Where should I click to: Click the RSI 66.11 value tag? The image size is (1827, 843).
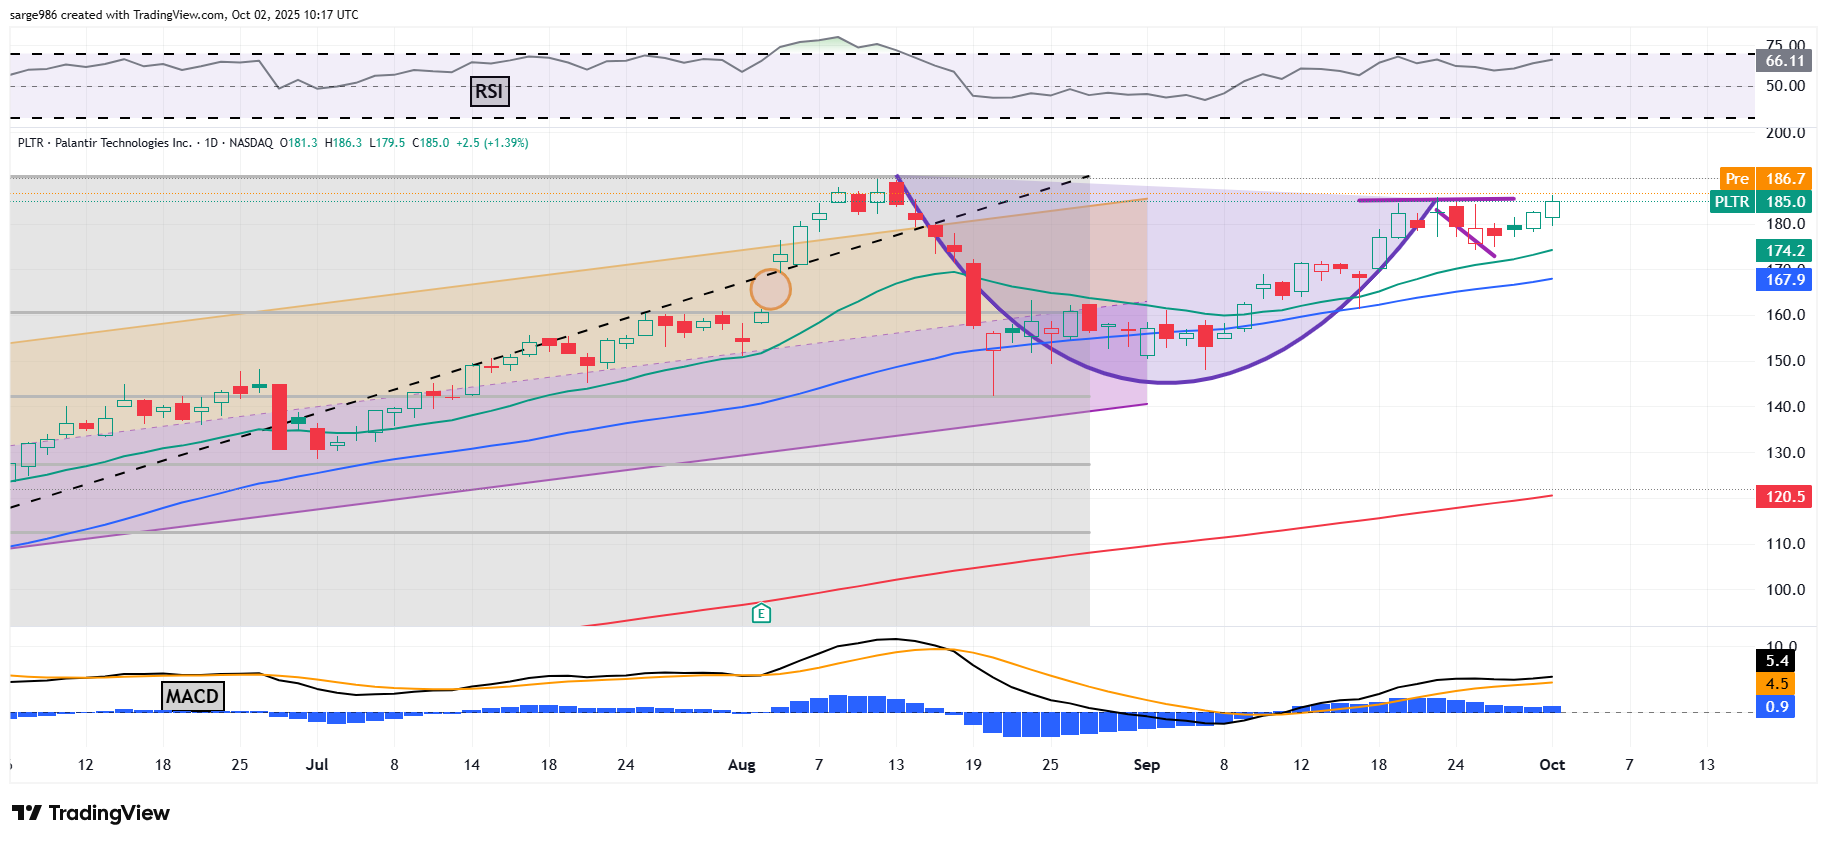pos(1784,61)
